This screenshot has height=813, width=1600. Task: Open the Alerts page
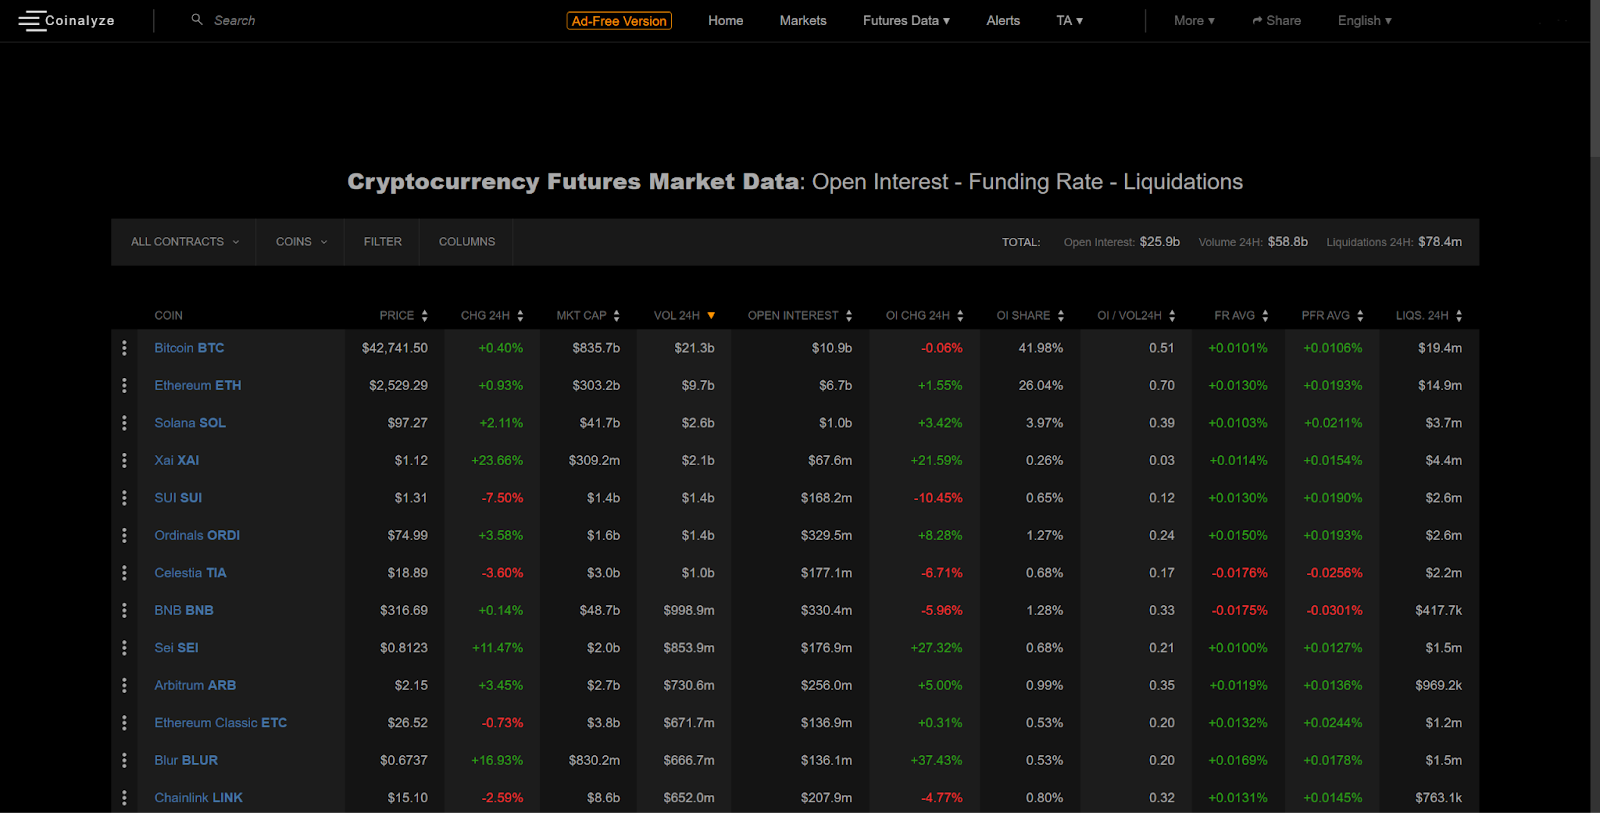coord(1003,20)
